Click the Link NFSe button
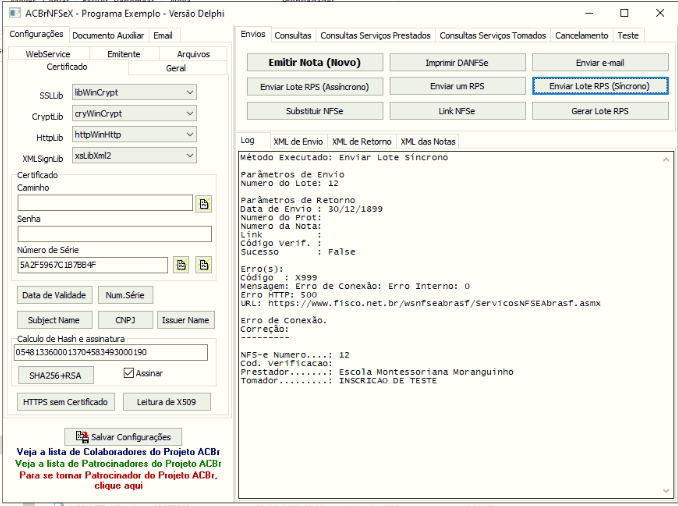Viewport: 678px width, 506px height. tap(457, 111)
